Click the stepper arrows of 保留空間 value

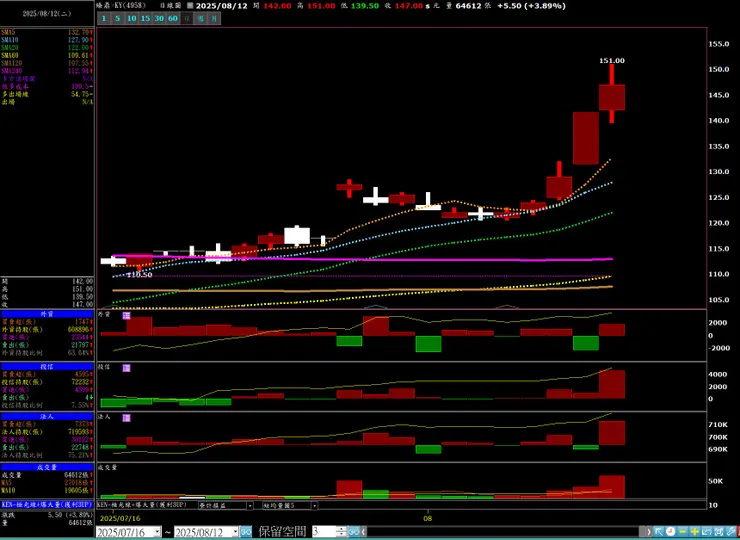(341, 532)
